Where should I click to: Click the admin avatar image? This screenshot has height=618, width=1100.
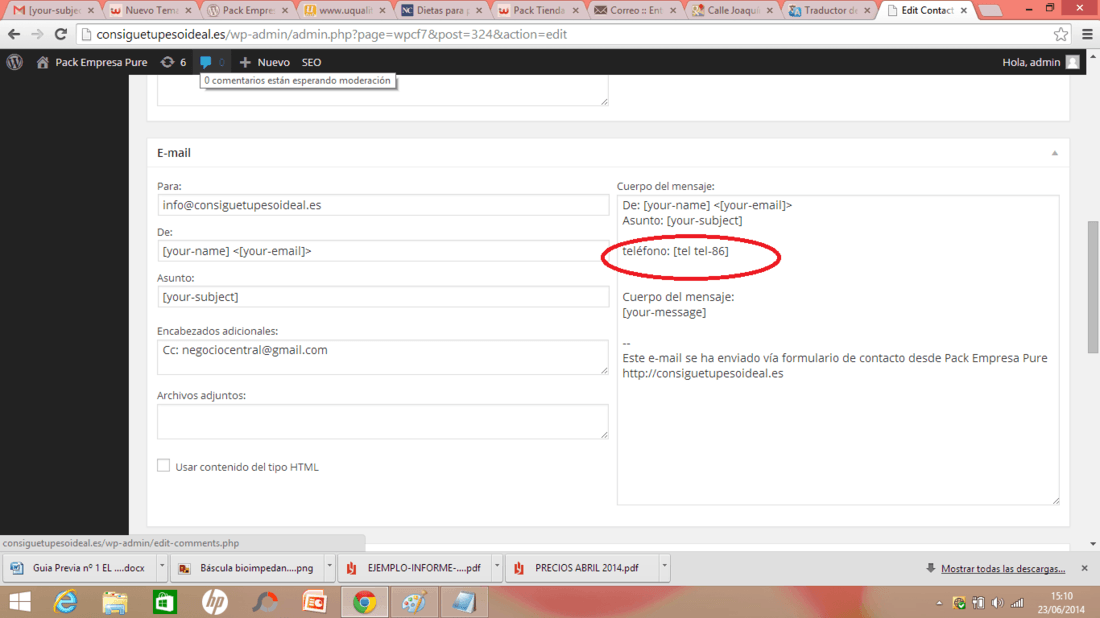coord(1073,62)
